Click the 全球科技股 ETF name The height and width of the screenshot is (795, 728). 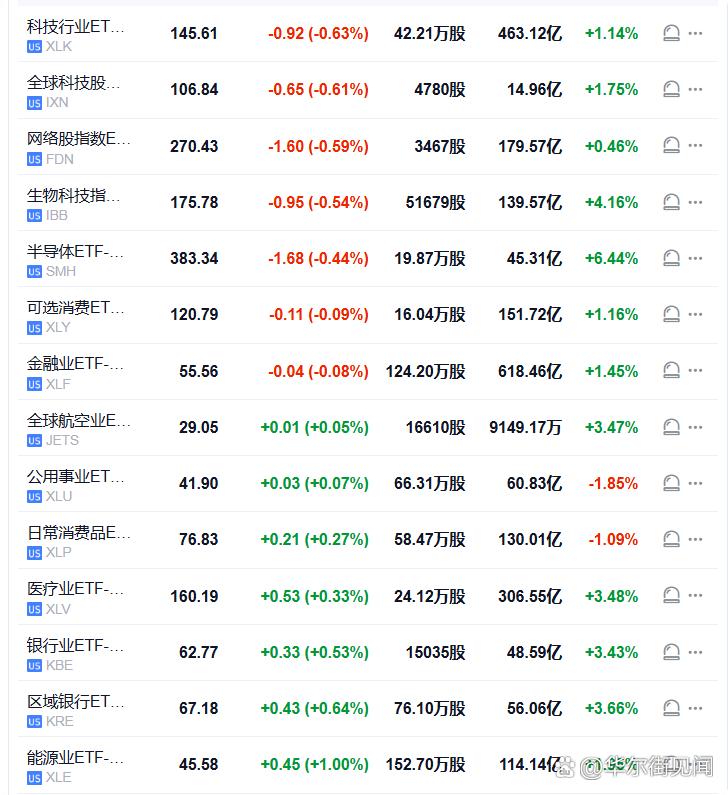(x=73, y=82)
